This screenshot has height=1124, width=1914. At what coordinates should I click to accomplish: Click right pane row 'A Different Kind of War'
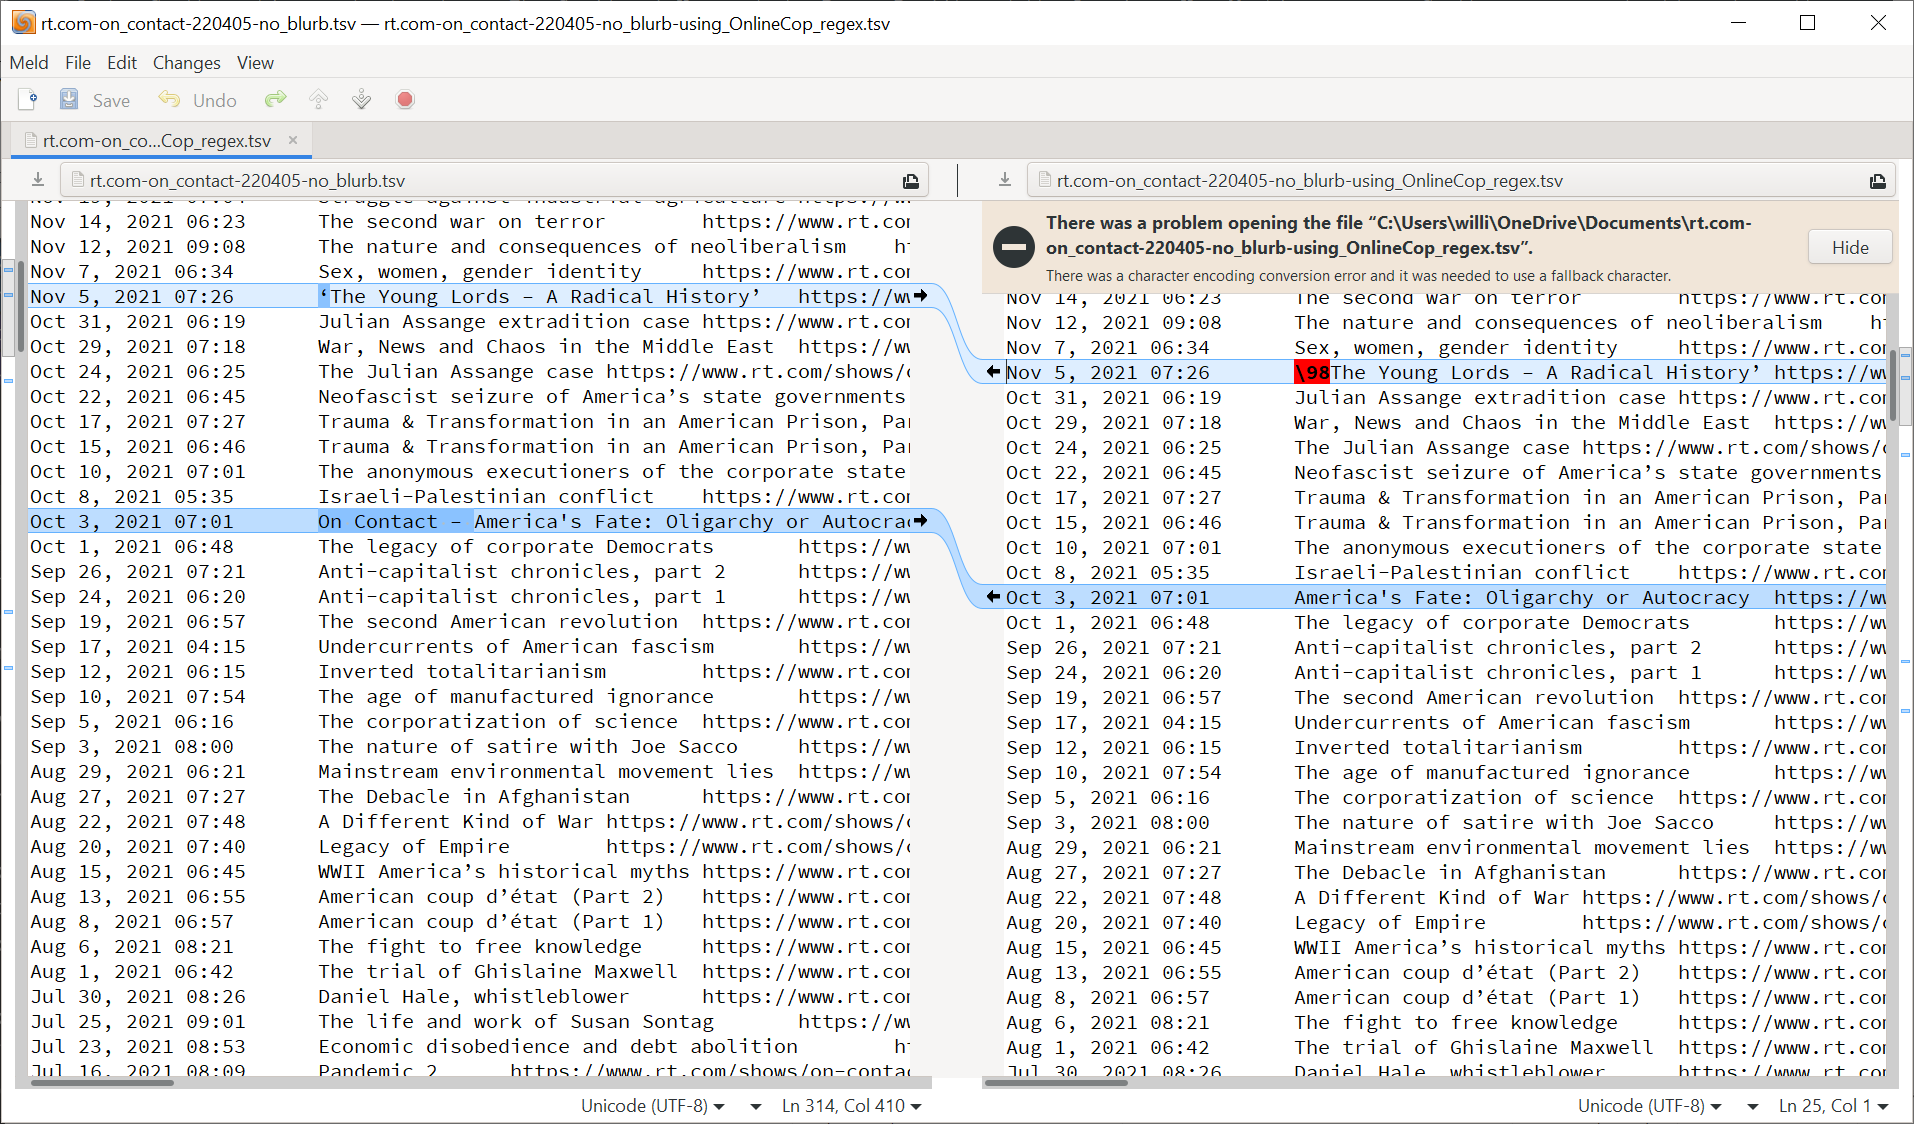coord(1445,897)
